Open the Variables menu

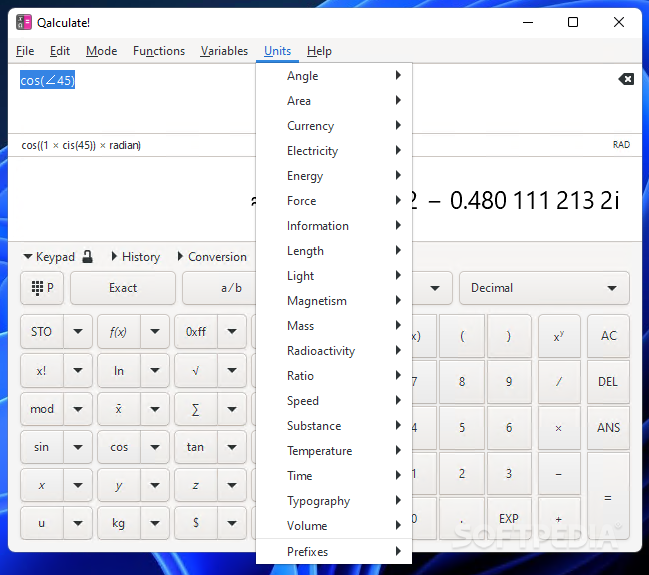[x=224, y=51]
